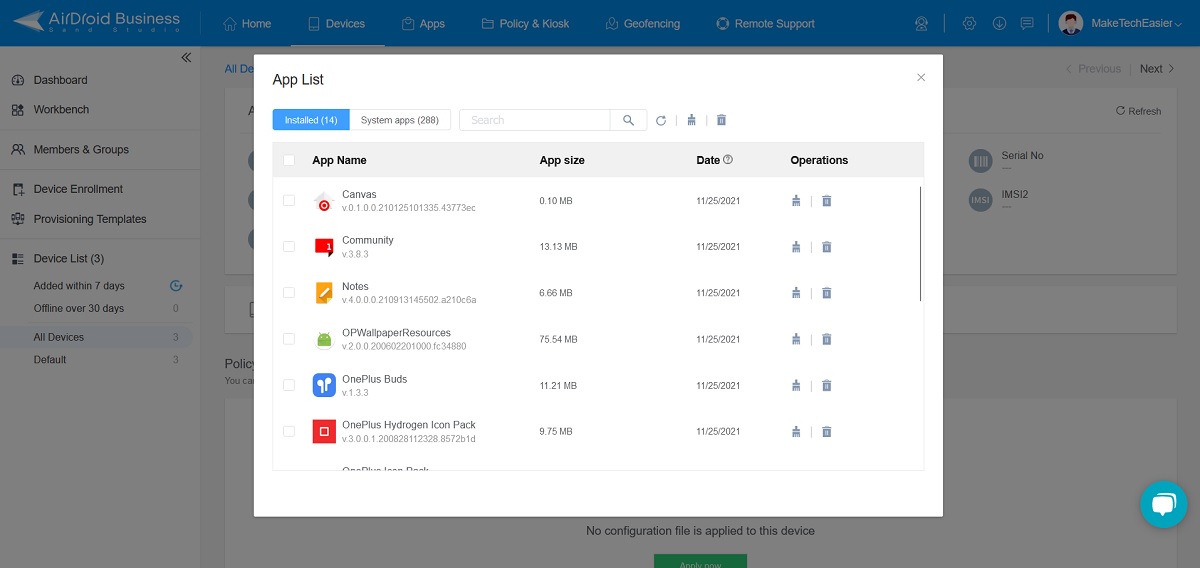1200x568 pixels.
Task: Click the search magnifier button
Action: (x=628, y=120)
